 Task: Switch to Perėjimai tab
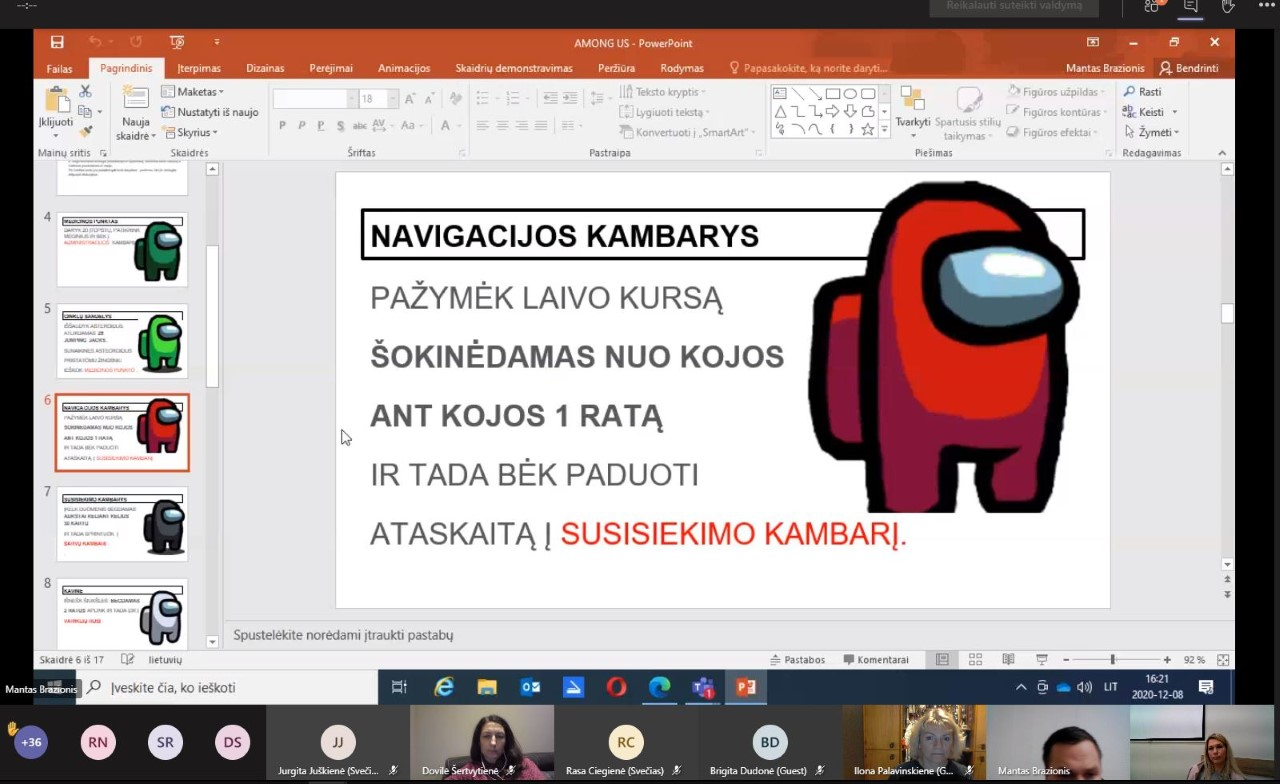click(x=331, y=68)
